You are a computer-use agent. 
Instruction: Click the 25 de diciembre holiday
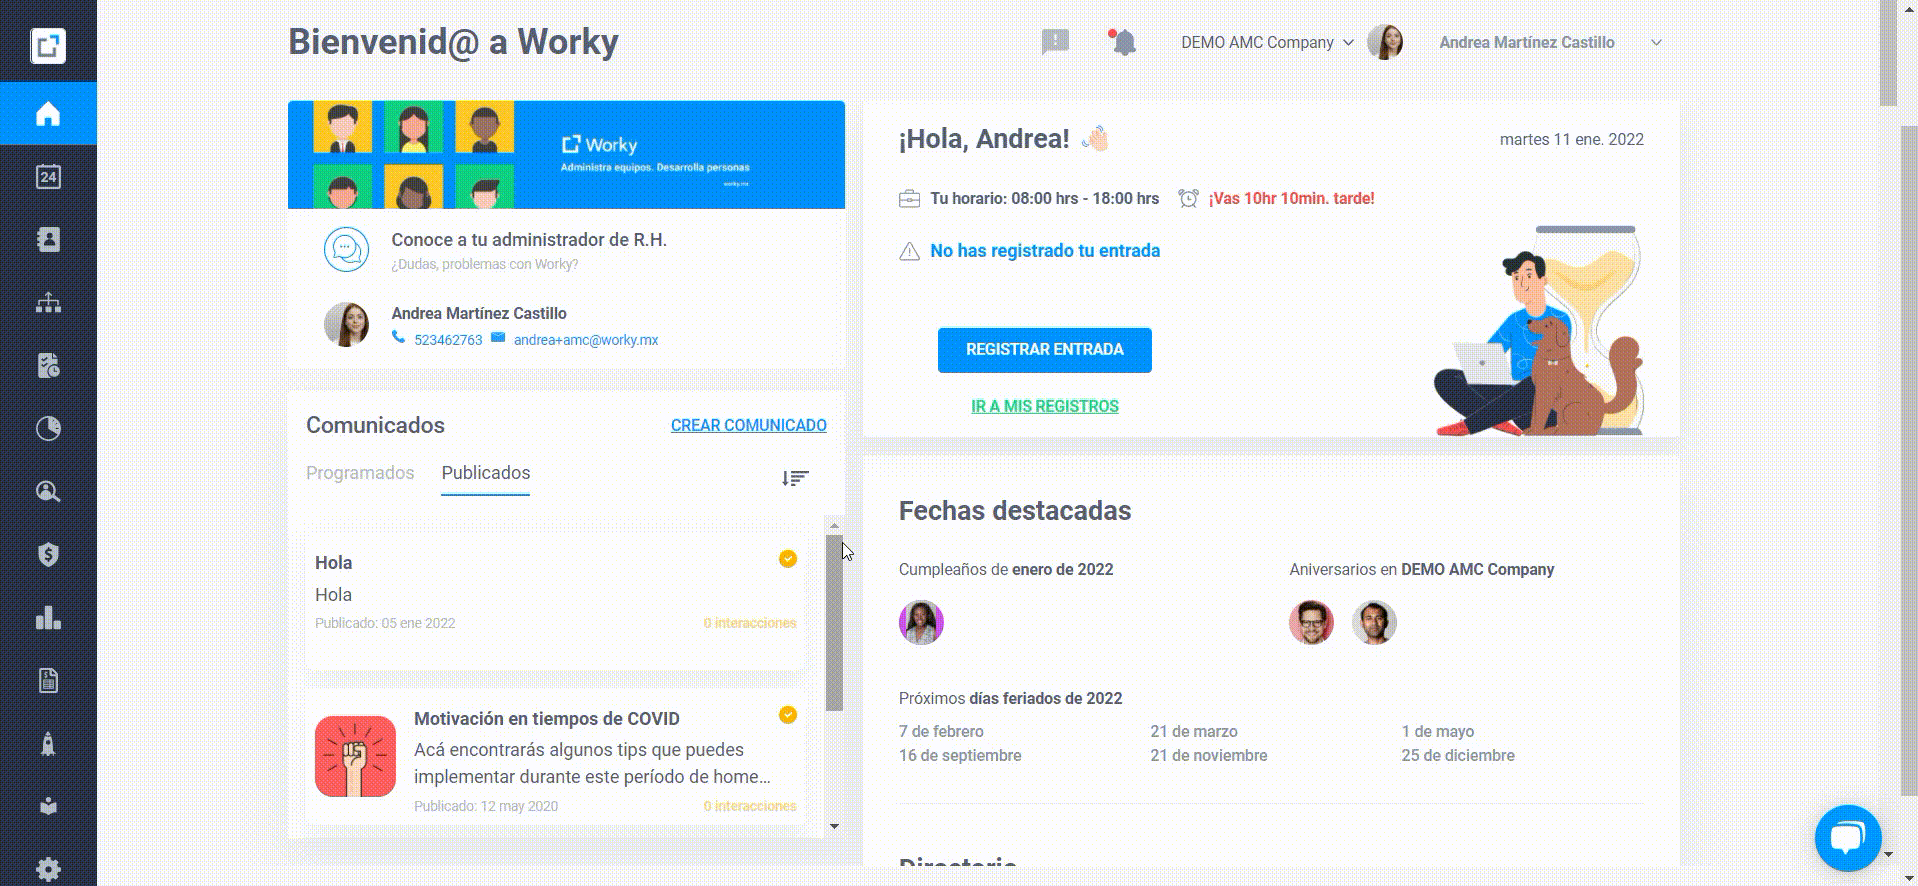tap(1458, 756)
